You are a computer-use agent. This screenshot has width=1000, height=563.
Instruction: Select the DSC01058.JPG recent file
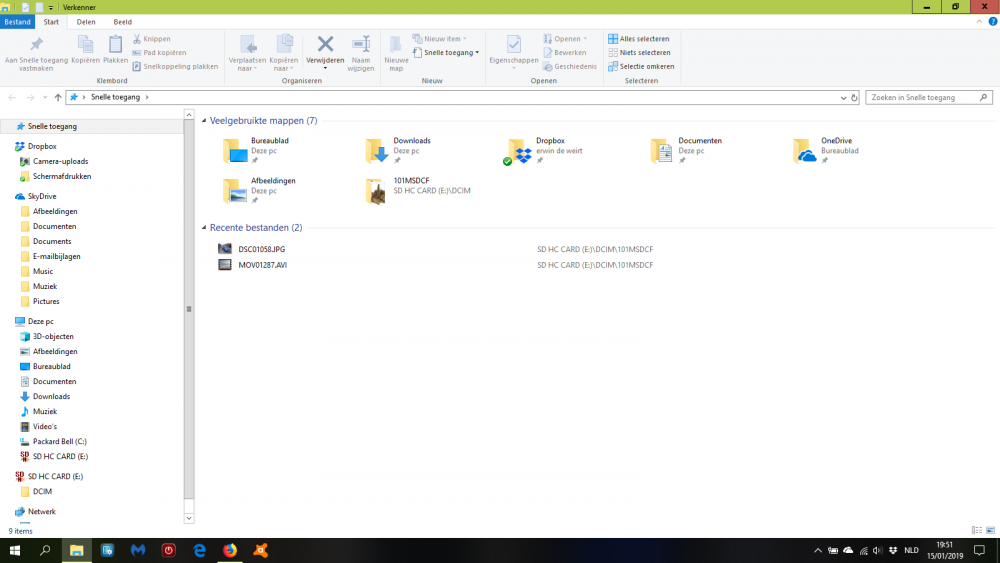pyautogui.click(x=261, y=249)
